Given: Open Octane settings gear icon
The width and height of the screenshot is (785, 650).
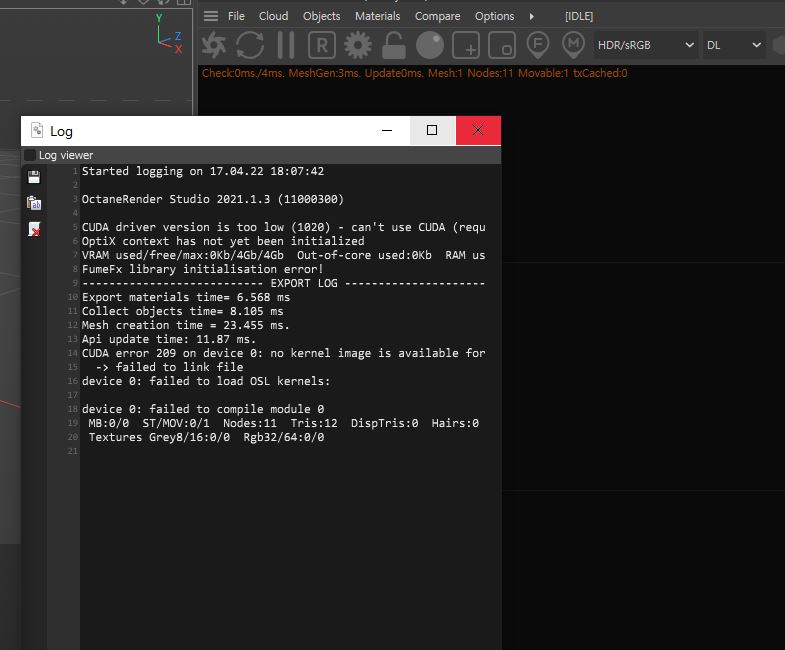Looking at the screenshot, I should (358, 45).
